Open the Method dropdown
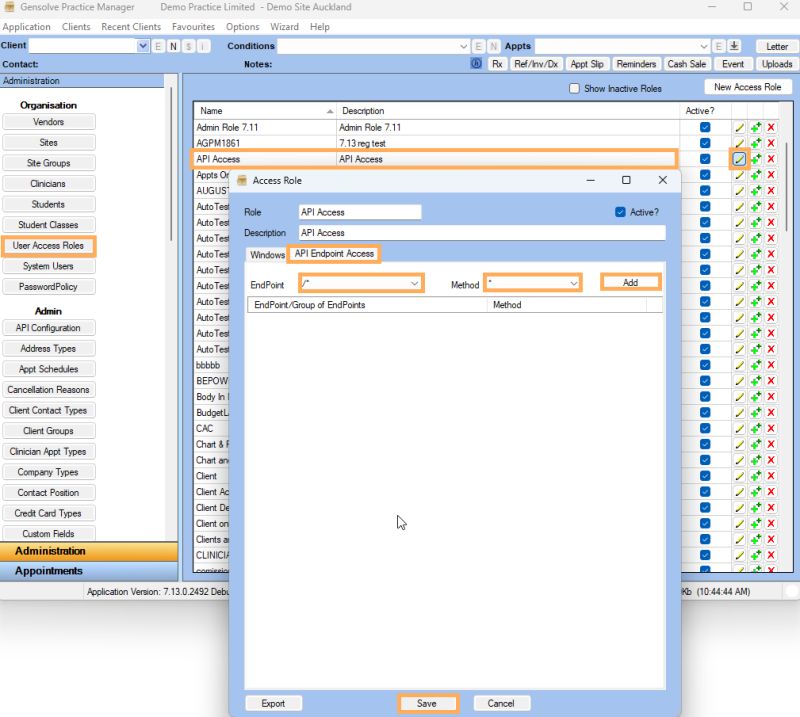This screenshot has height=717, width=800. pyautogui.click(x=575, y=283)
